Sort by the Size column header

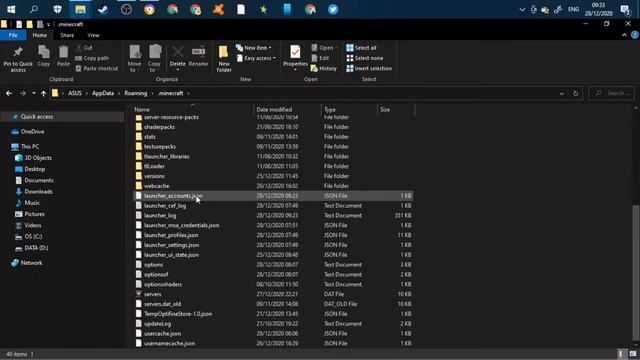pos(396,109)
